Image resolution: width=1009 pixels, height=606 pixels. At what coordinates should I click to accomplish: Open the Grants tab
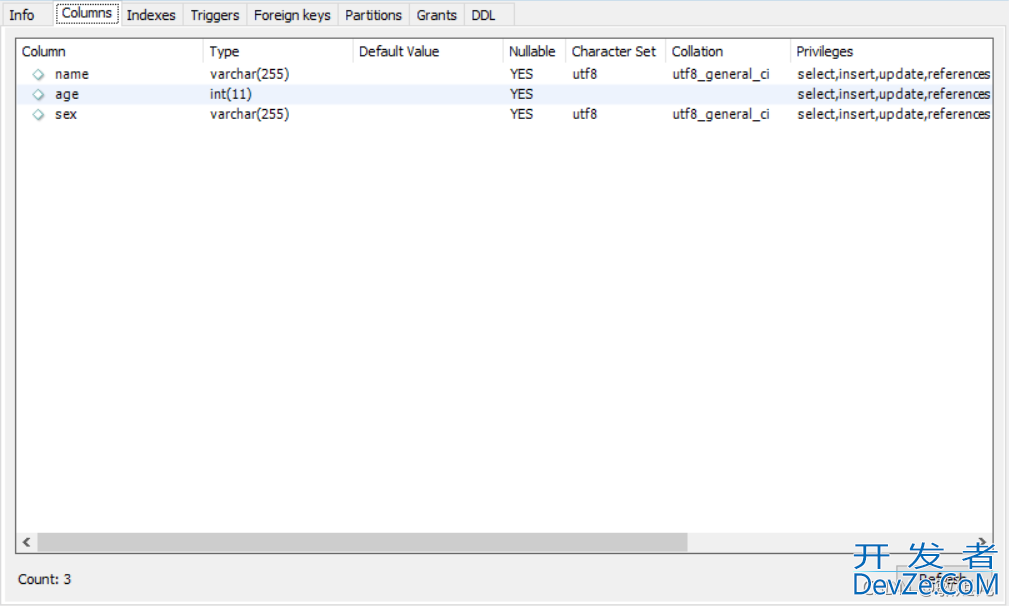436,15
